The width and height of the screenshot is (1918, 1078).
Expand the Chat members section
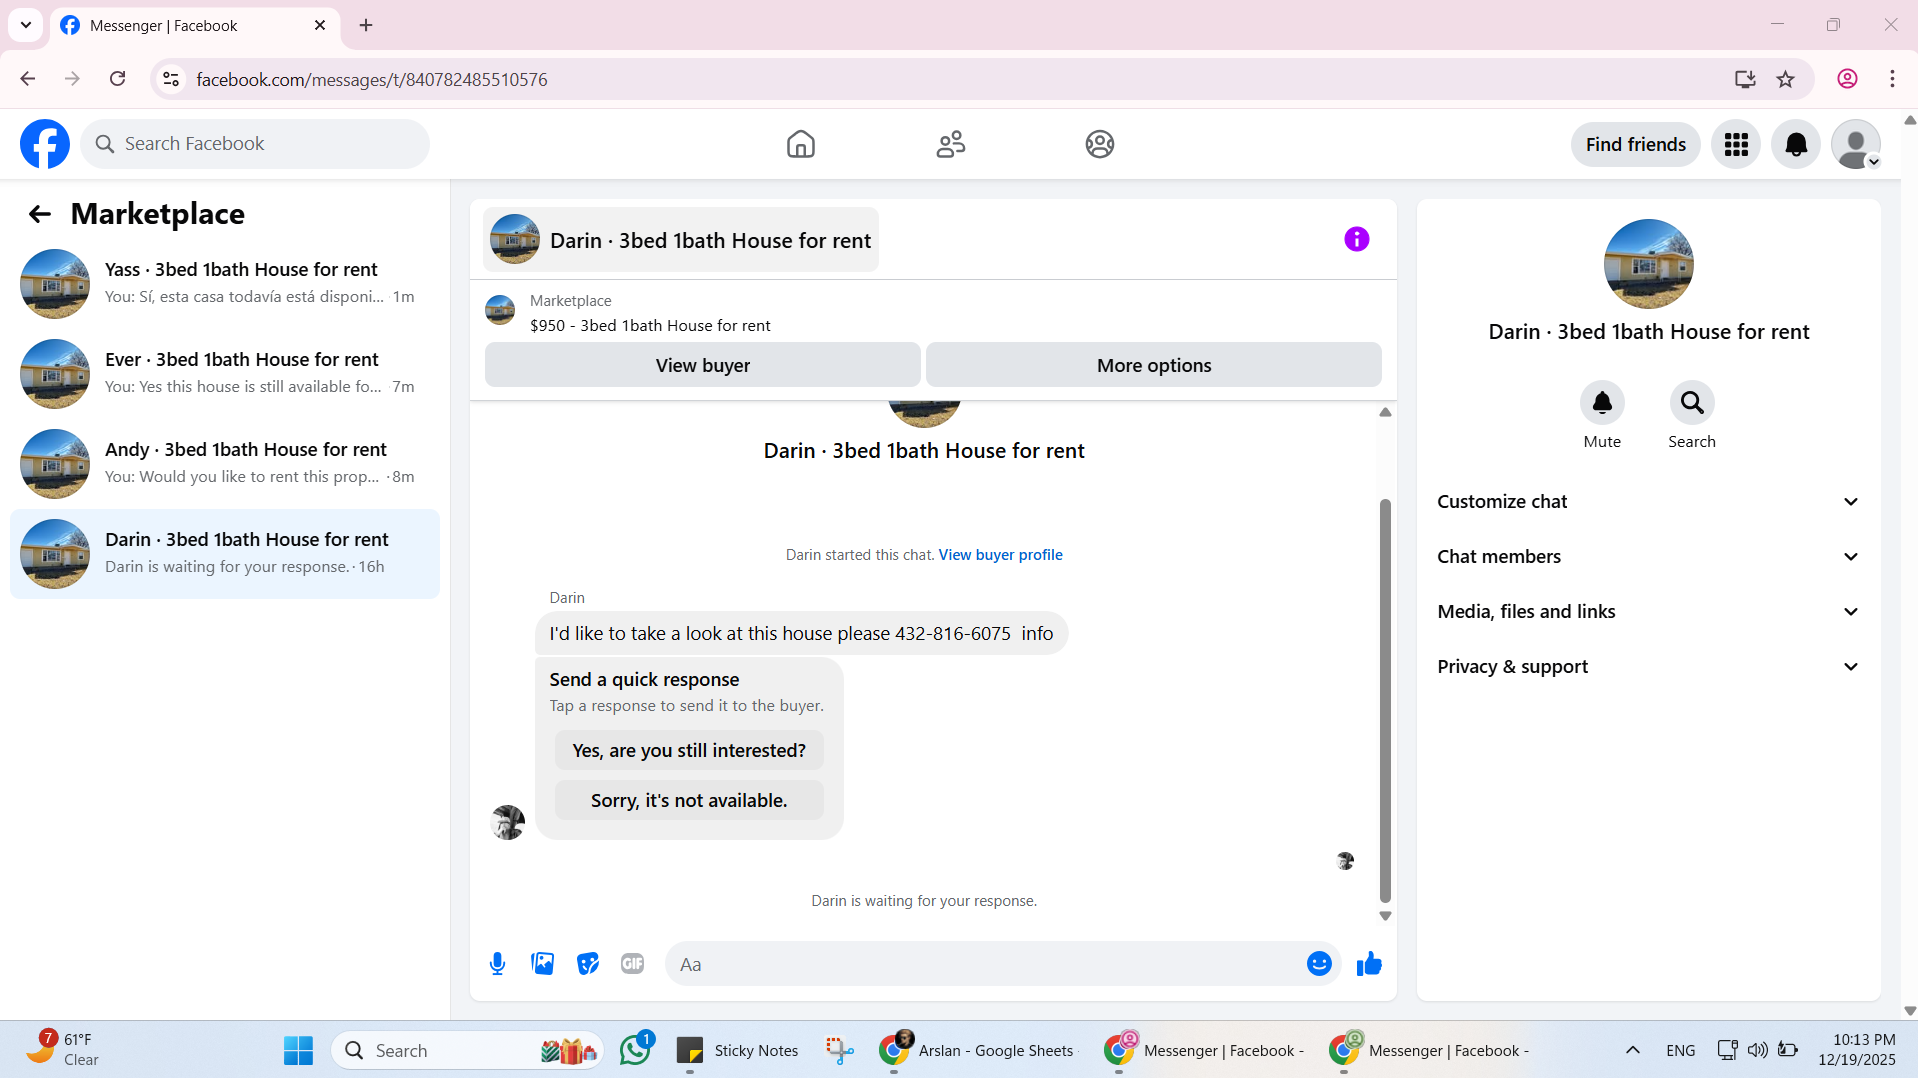pos(1648,557)
